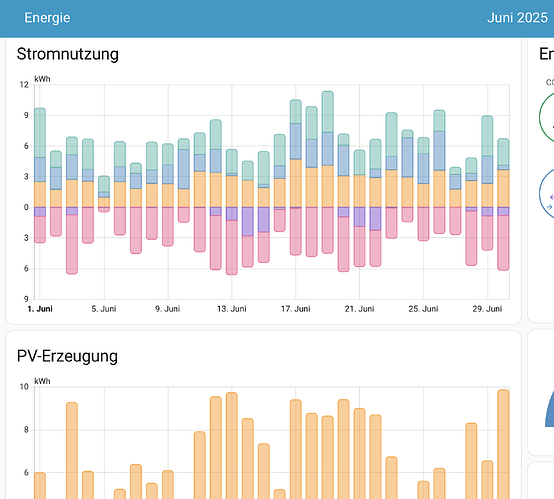The width and height of the screenshot is (554, 499).
Task: Select pink segment of 1. Juni Stromnutzung bar
Action: (x=40, y=230)
